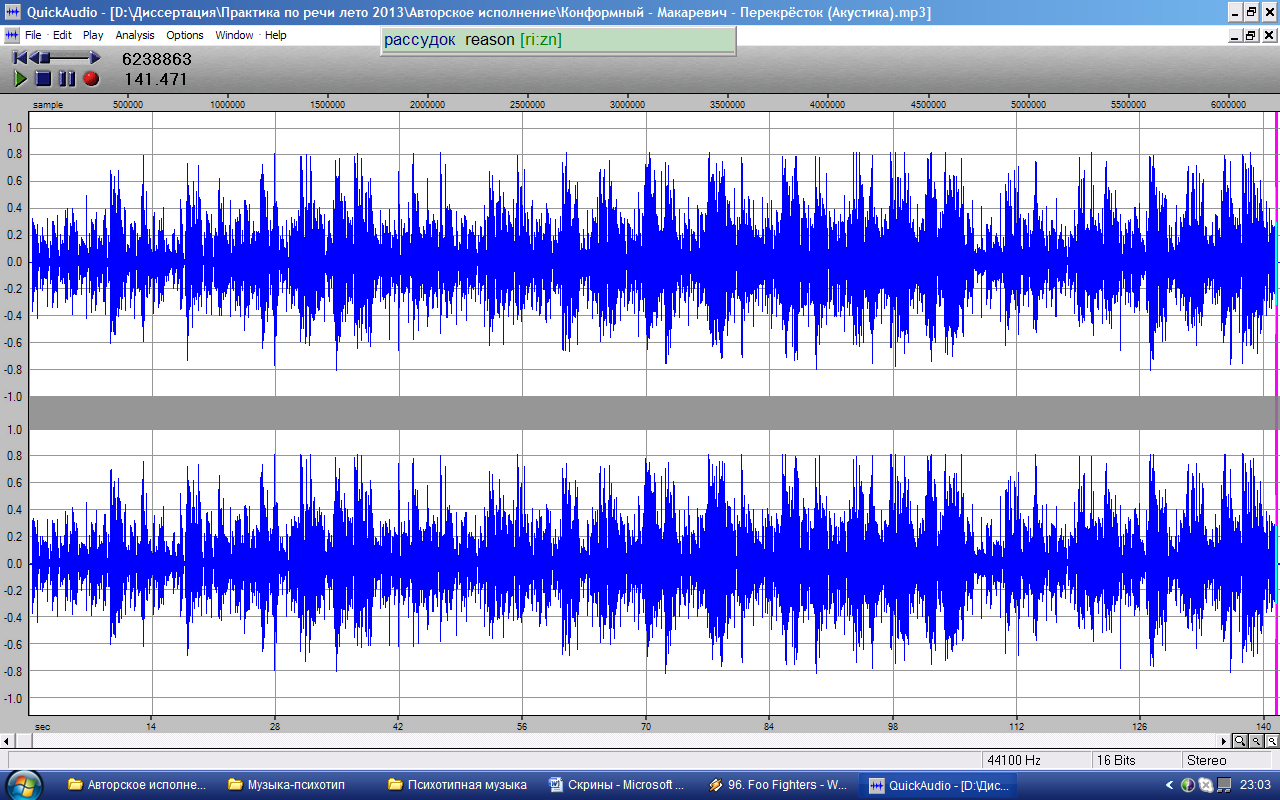Image resolution: width=1280 pixels, height=800 pixels.
Task: Expand hidden system tray icons
Action: [1170, 785]
